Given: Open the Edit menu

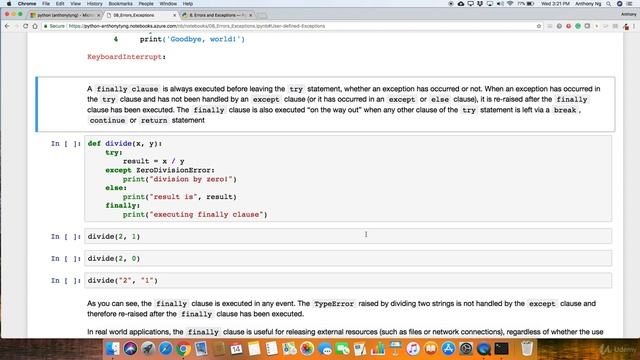Looking at the screenshot, I should tap(60, 4).
